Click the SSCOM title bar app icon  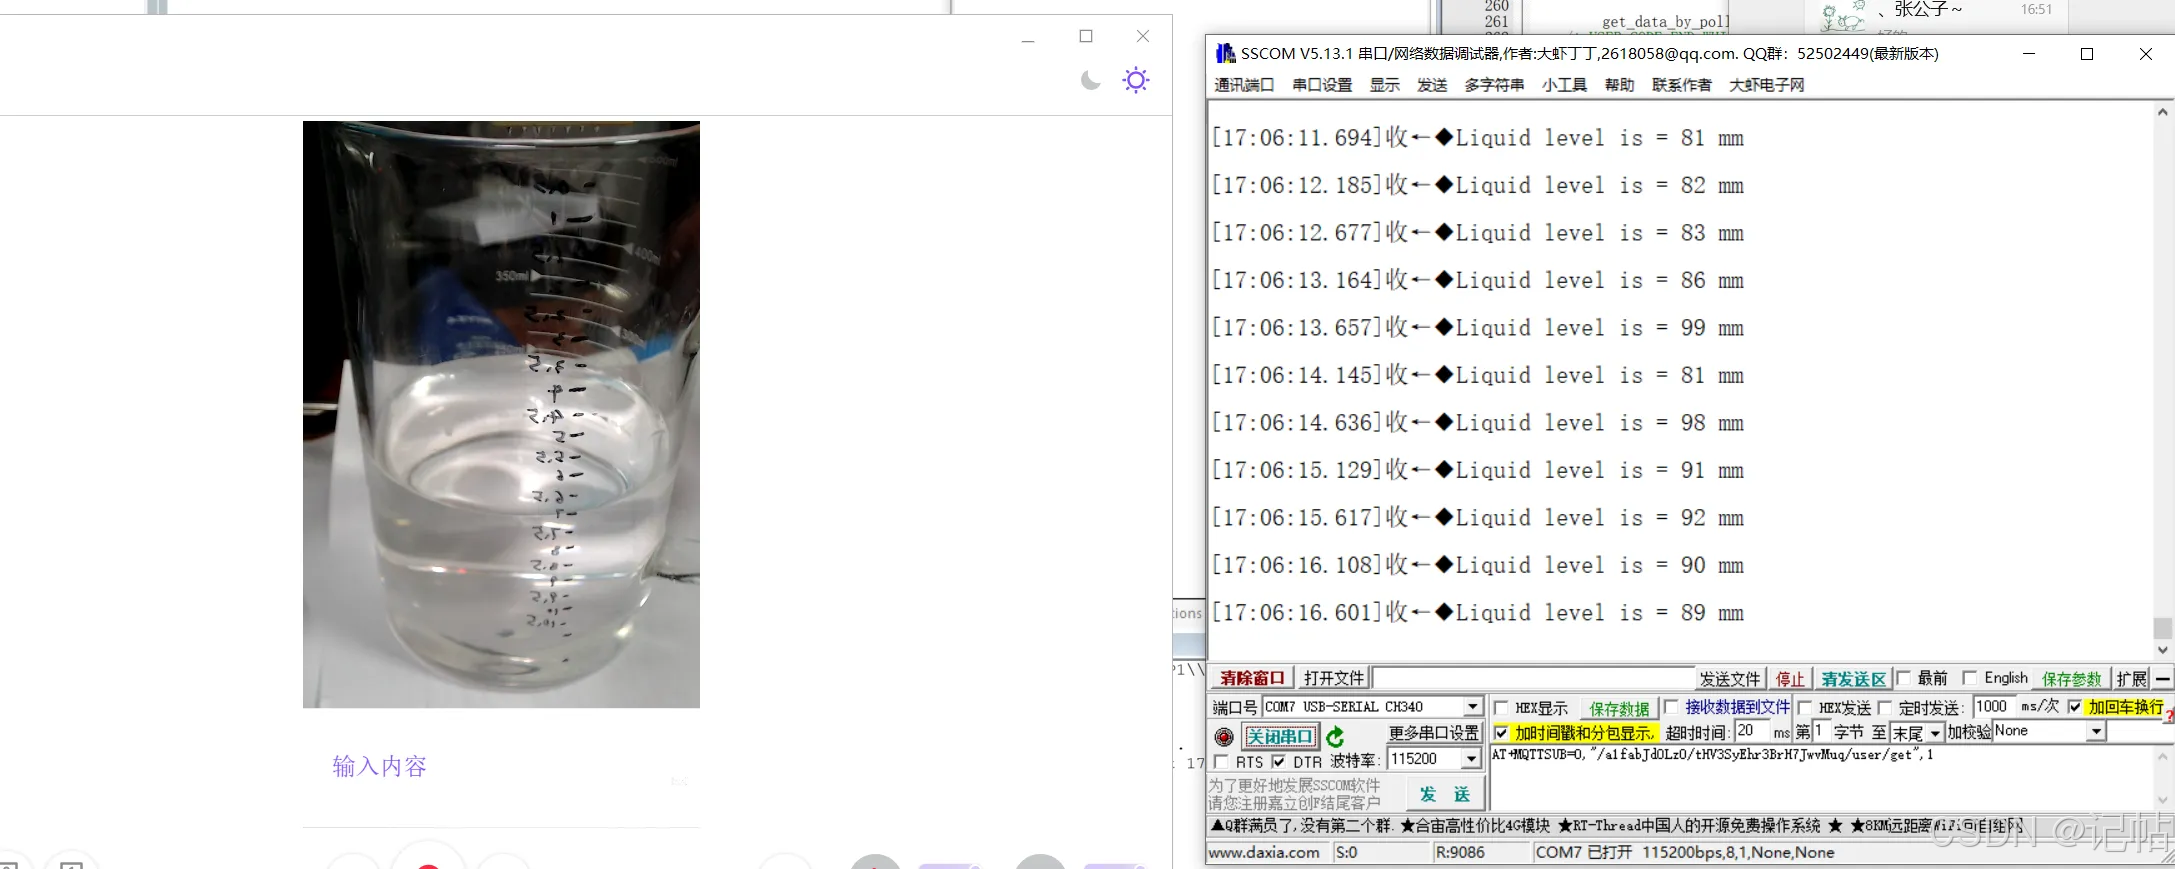point(1225,54)
